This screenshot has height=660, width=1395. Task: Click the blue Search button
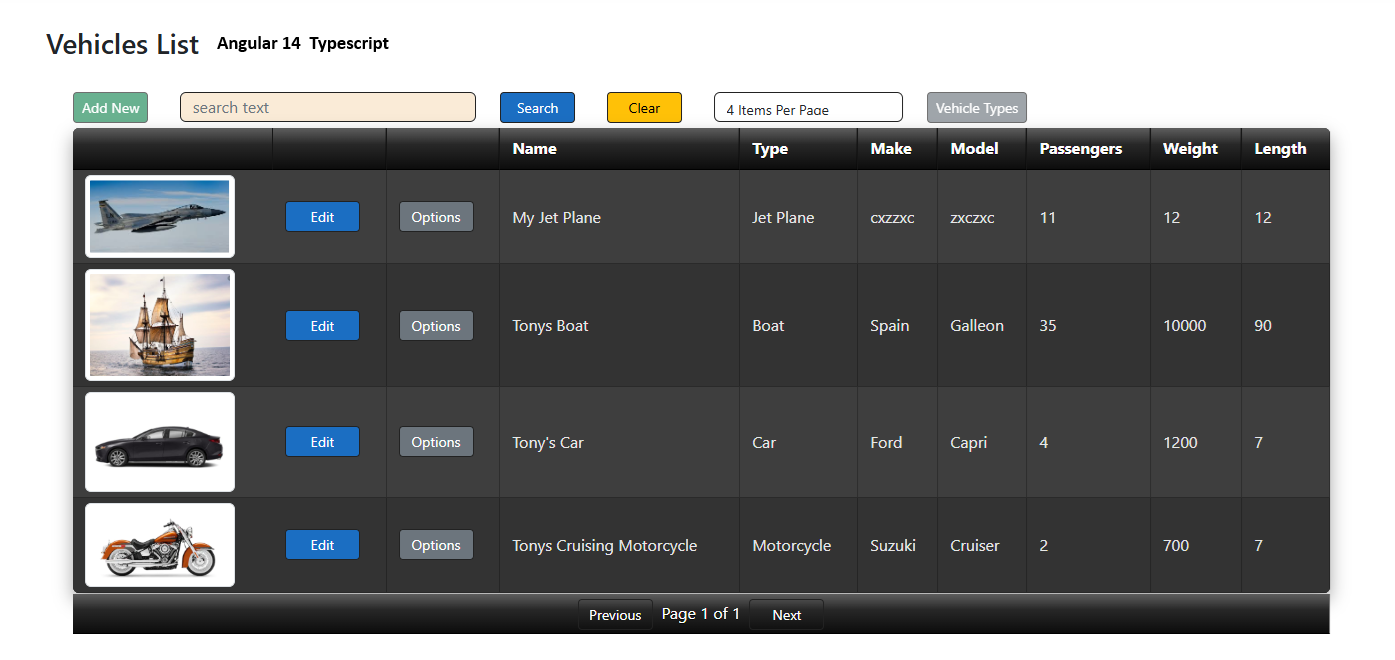click(x=537, y=108)
